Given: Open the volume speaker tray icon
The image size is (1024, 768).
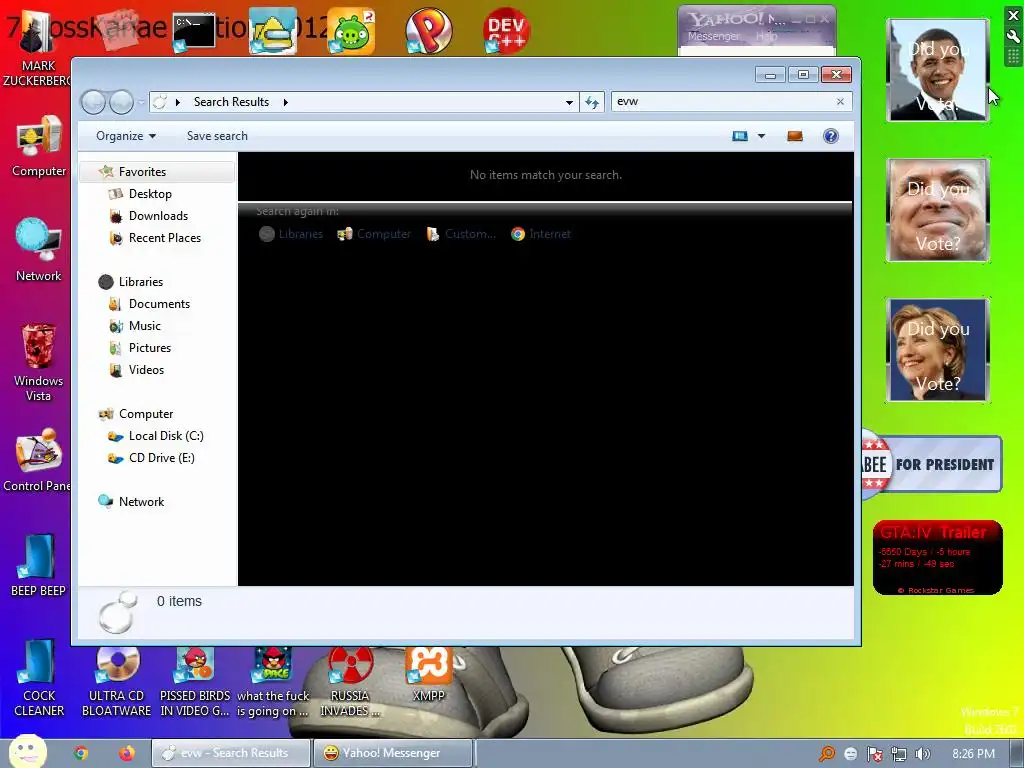Looking at the screenshot, I should coord(922,754).
